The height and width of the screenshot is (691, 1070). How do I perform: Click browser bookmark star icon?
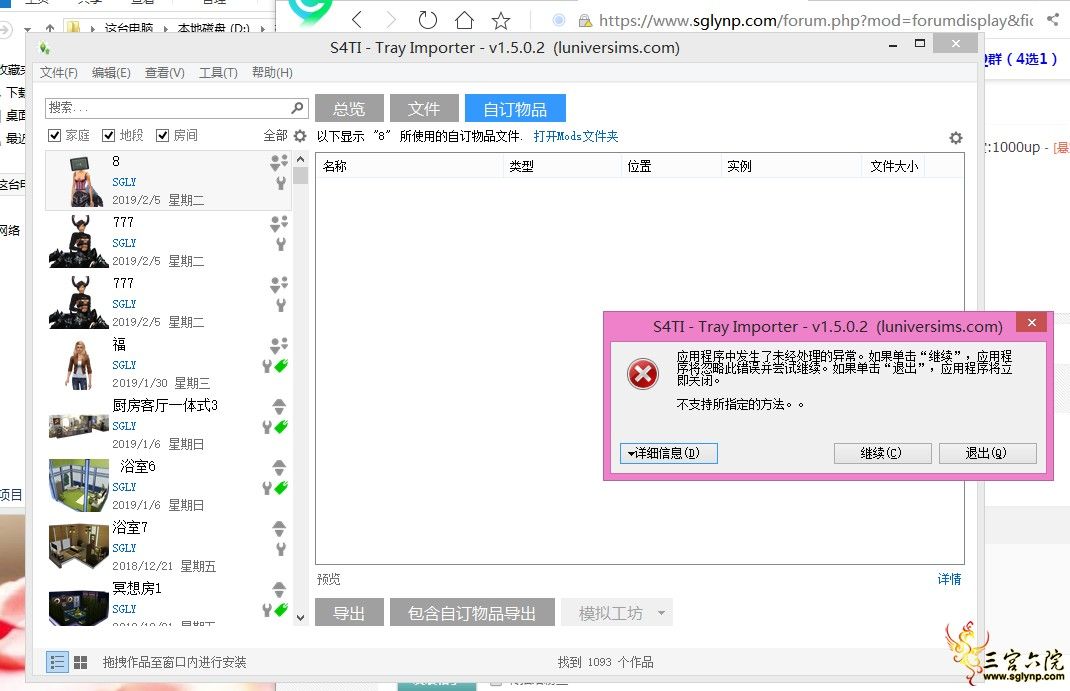(x=501, y=20)
